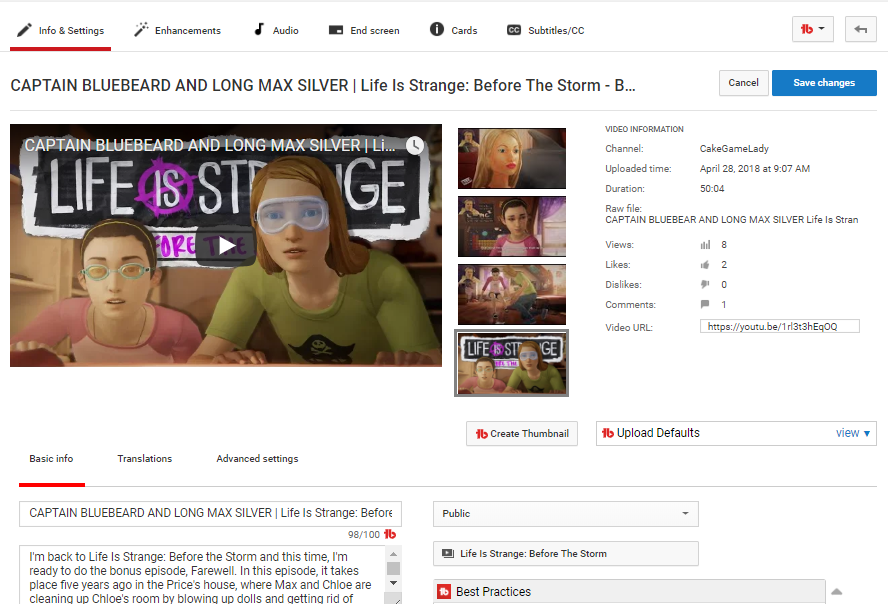Open Advanced settings tab
888x604 pixels.
pos(257,459)
